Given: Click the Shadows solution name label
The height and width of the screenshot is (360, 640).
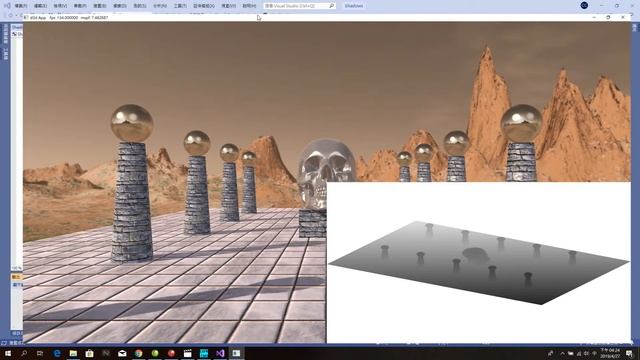Looking at the screenshot, I should point(354,6).
